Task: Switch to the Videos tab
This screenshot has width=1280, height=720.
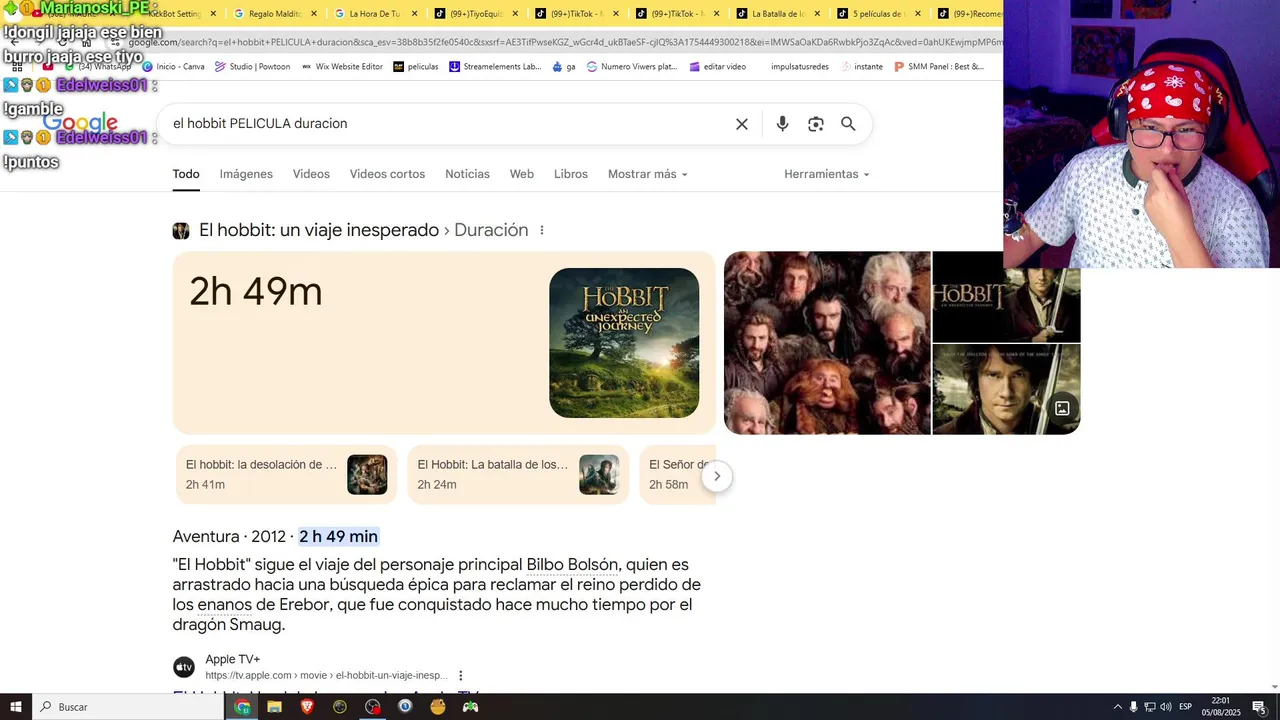Action: coord(311,174)
